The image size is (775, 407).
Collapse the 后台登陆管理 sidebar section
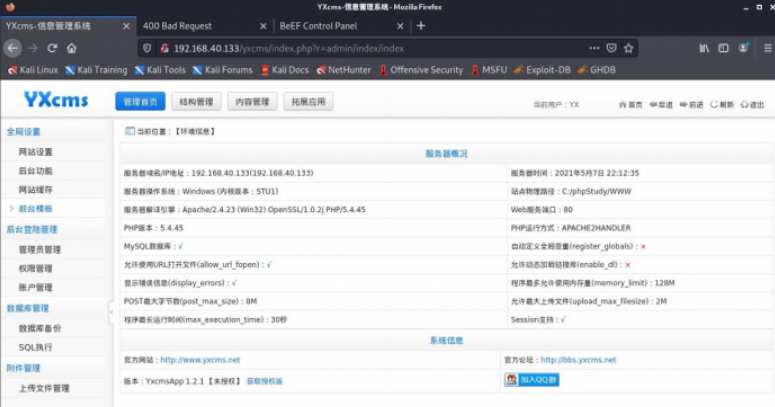[32, 229]
